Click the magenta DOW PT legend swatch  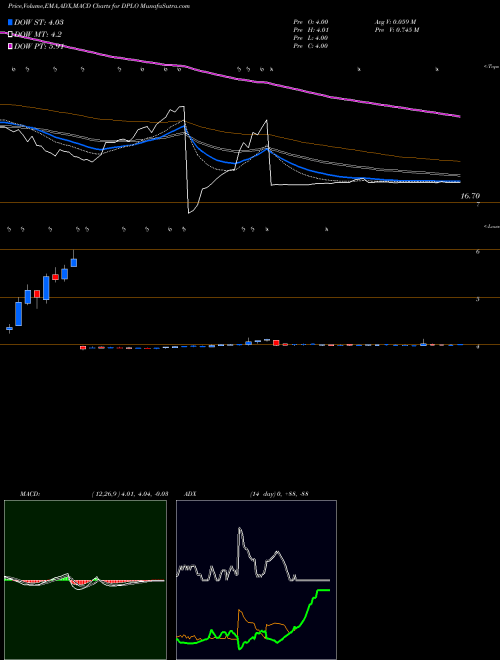tap(10, 46)
